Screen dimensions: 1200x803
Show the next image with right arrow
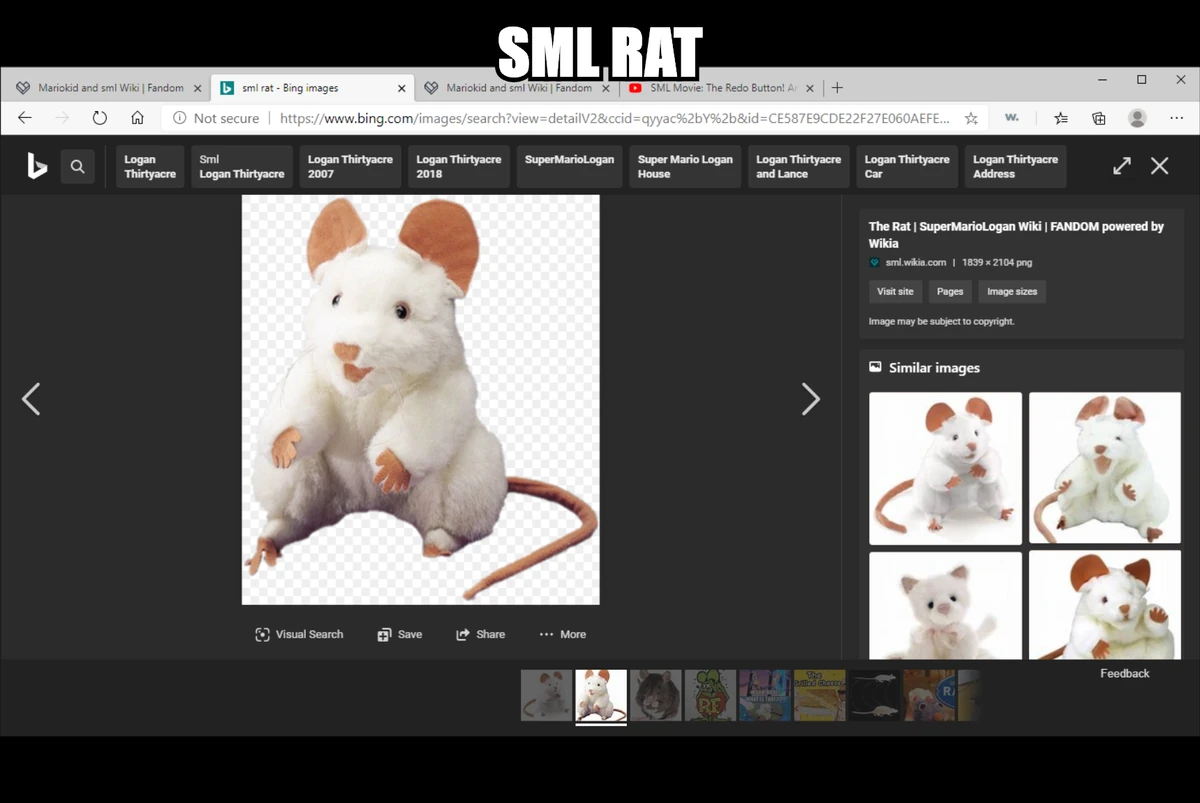coord(811,399)
